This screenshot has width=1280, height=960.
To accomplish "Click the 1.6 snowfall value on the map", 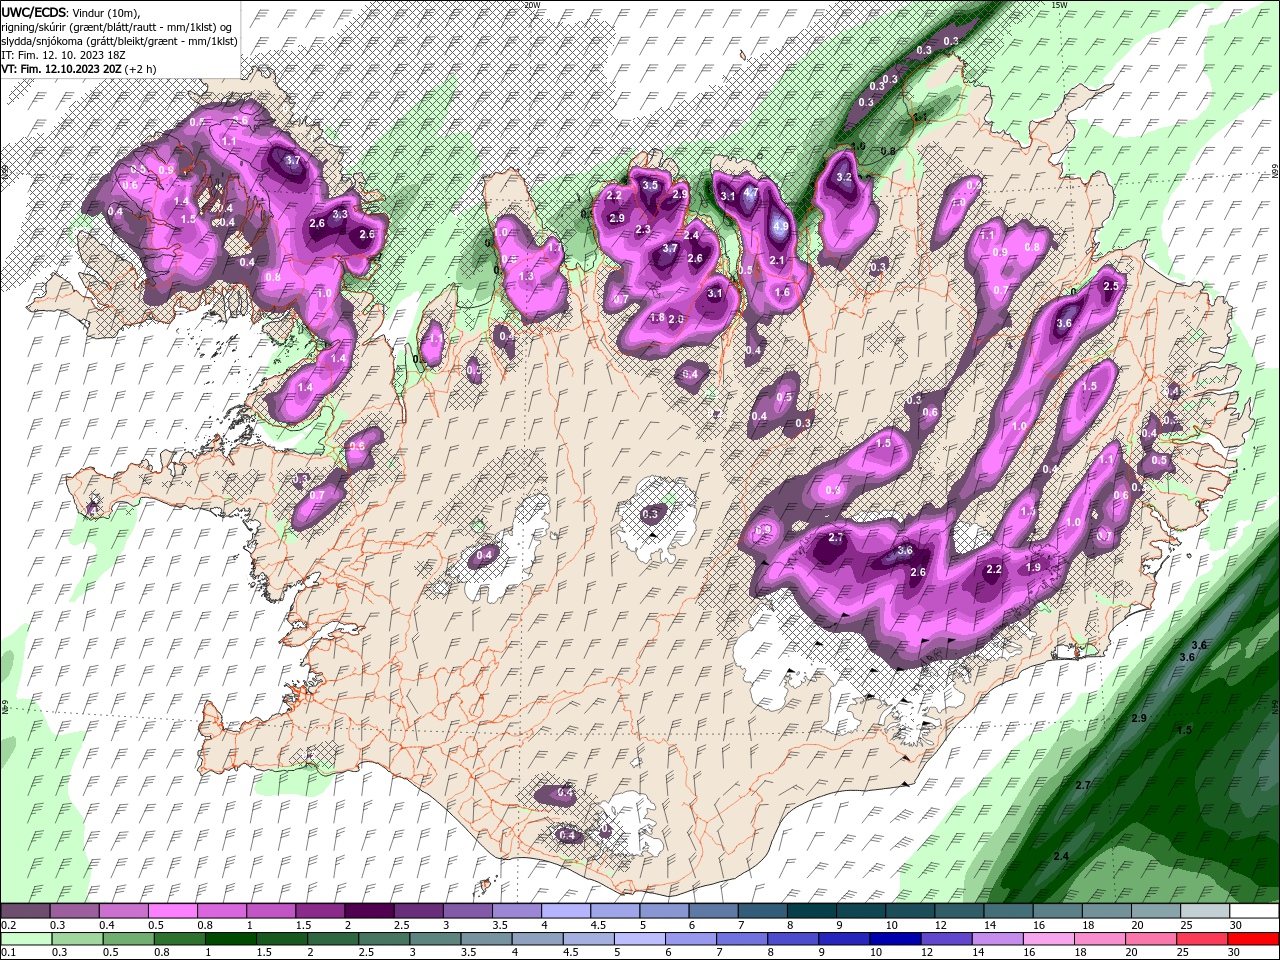I will [x=782, y=292].
